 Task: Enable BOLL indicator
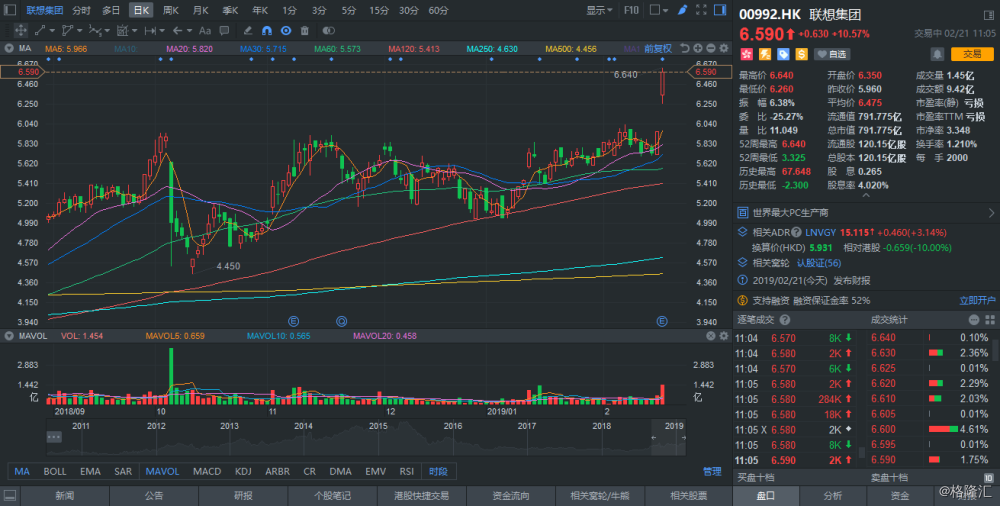(x=55, y=471)
